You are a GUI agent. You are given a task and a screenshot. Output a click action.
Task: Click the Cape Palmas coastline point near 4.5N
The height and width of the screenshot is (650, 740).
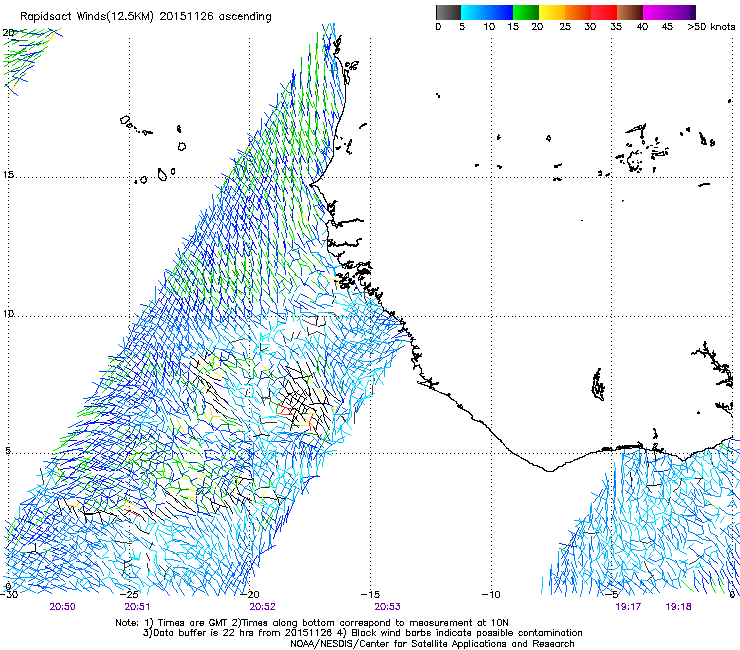point(548,470)
